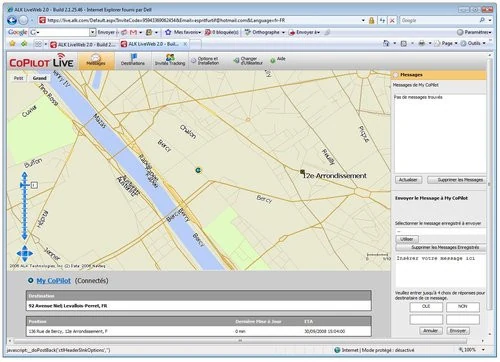Open the Invite Tracking tab
This screenshot has height=362, width=500.
(170, 60)
